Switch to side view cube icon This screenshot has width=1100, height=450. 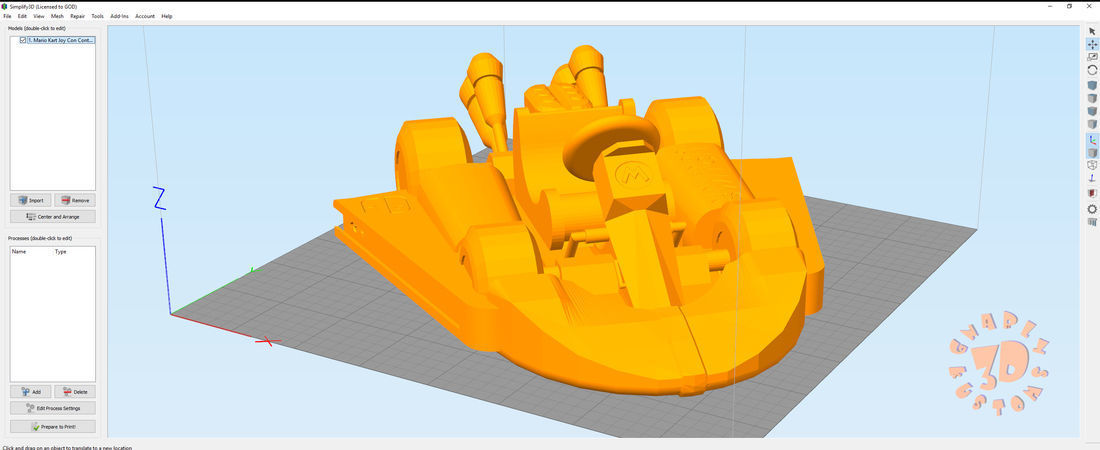click(x=1092, y=124)
